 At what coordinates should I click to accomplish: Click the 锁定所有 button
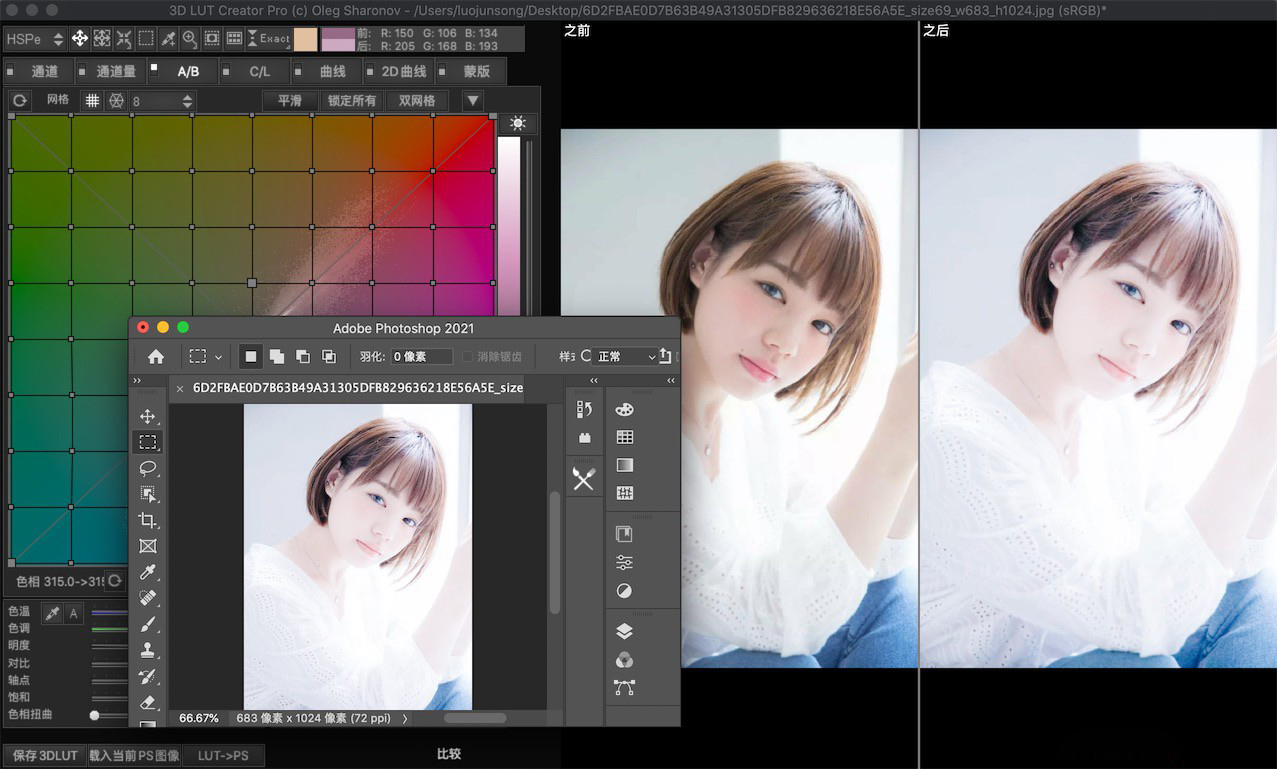point(352,101)
